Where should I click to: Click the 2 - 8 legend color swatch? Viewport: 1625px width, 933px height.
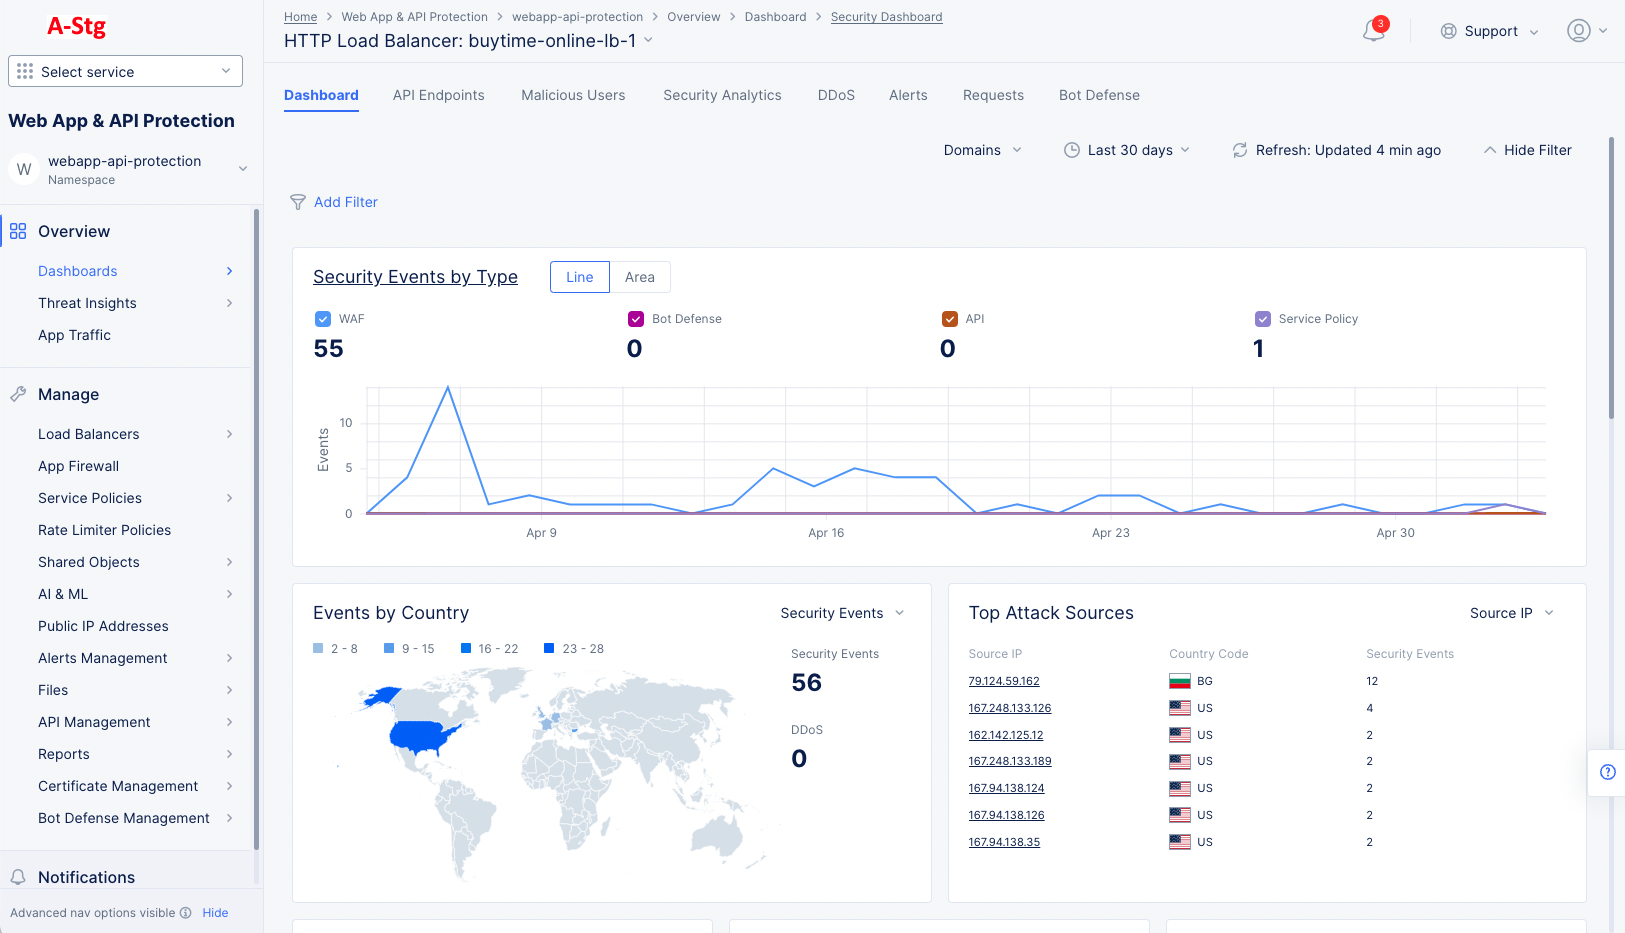318,648
